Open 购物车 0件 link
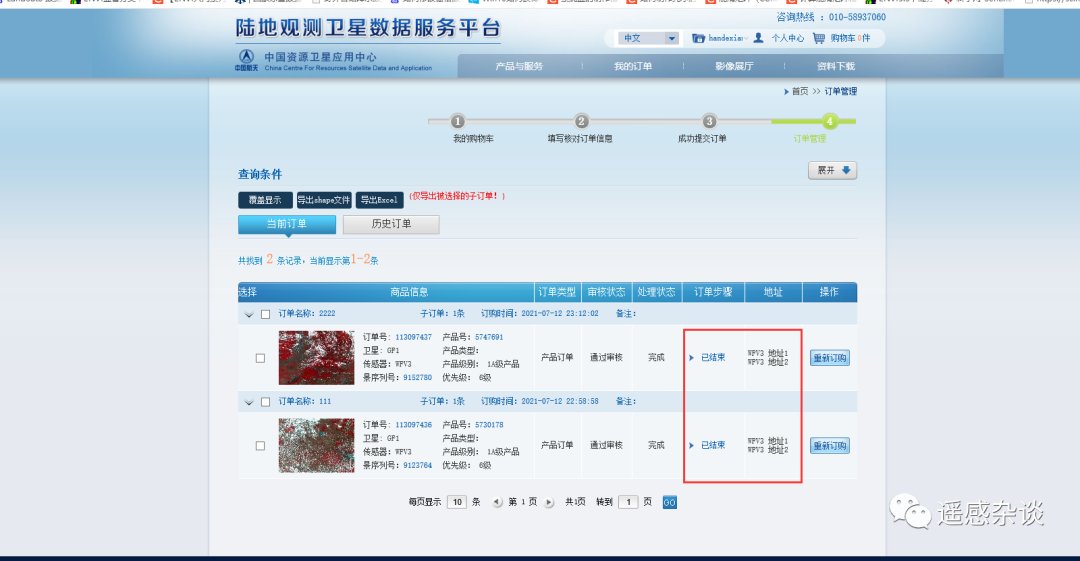Viewport: 1080px width, 561px height. pos(850,38)
